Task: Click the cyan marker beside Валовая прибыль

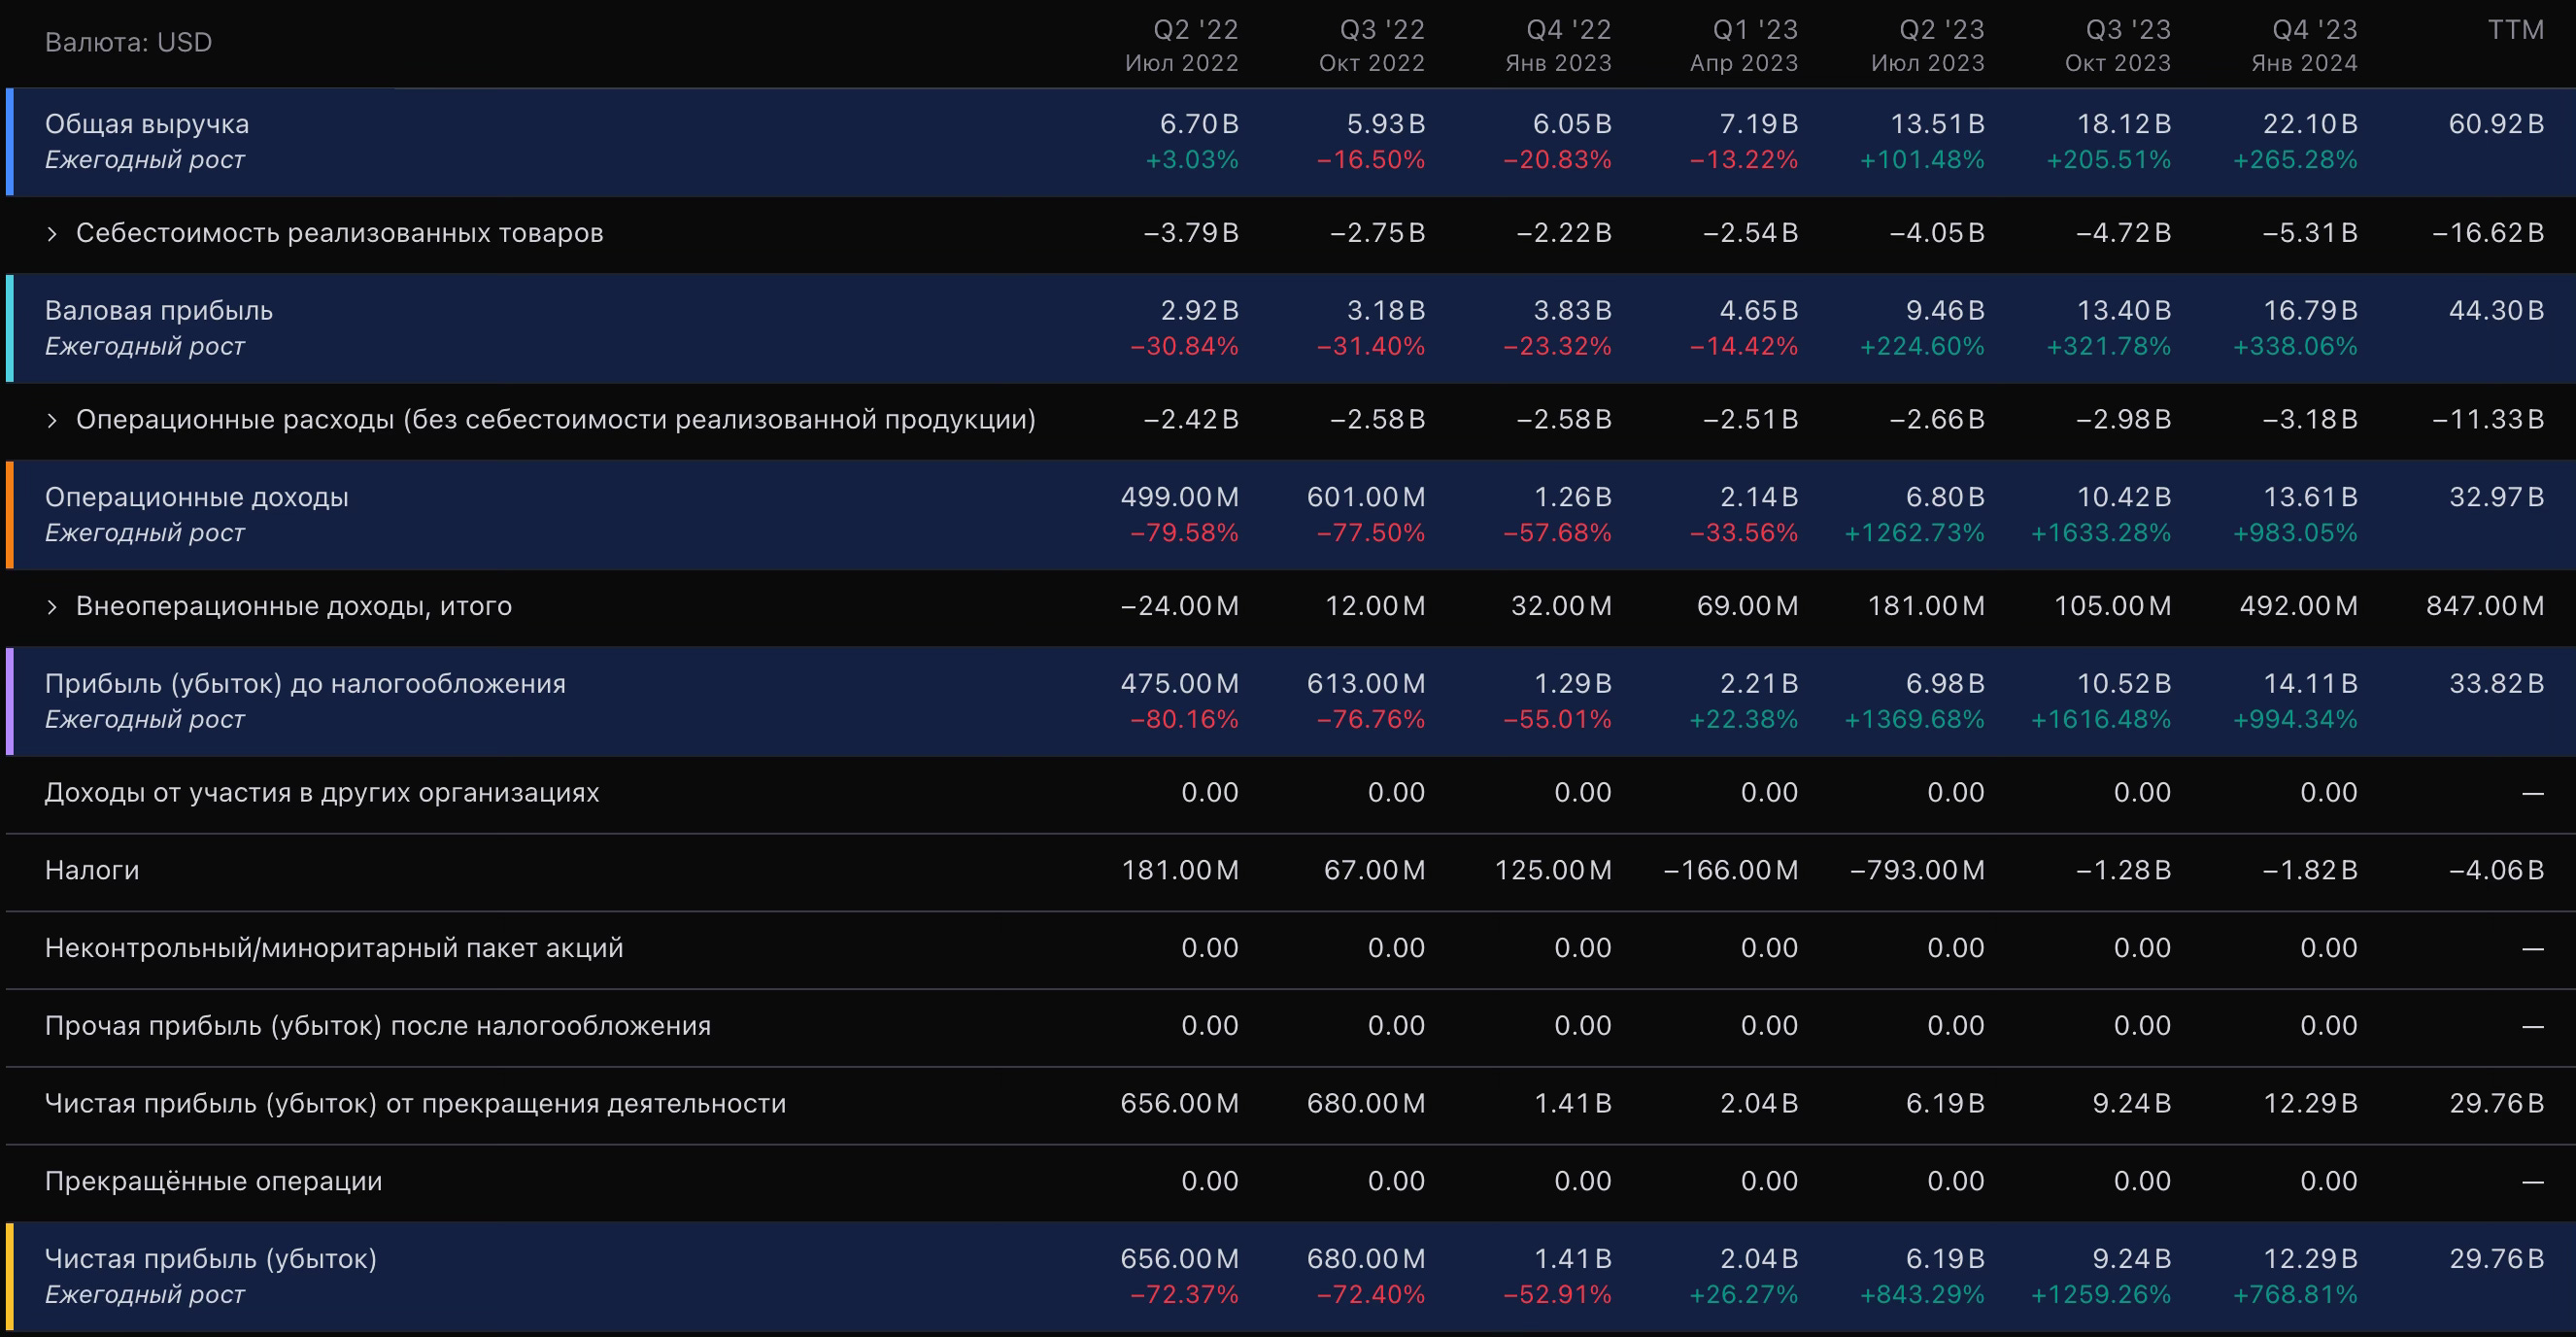Action: coord(9,328)
